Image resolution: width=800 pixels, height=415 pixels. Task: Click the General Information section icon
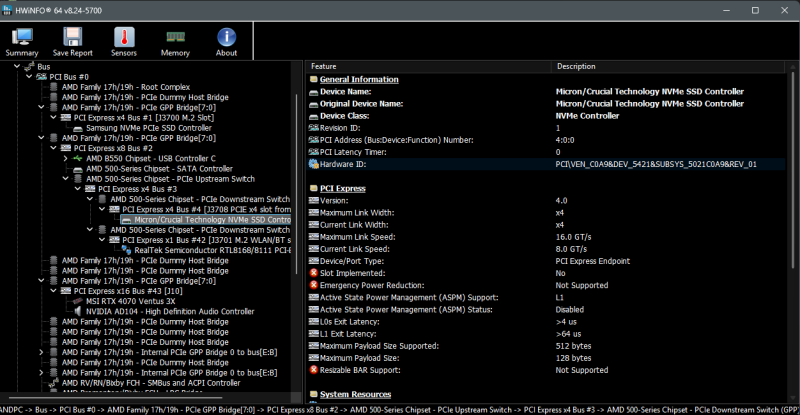pos(313,79)
